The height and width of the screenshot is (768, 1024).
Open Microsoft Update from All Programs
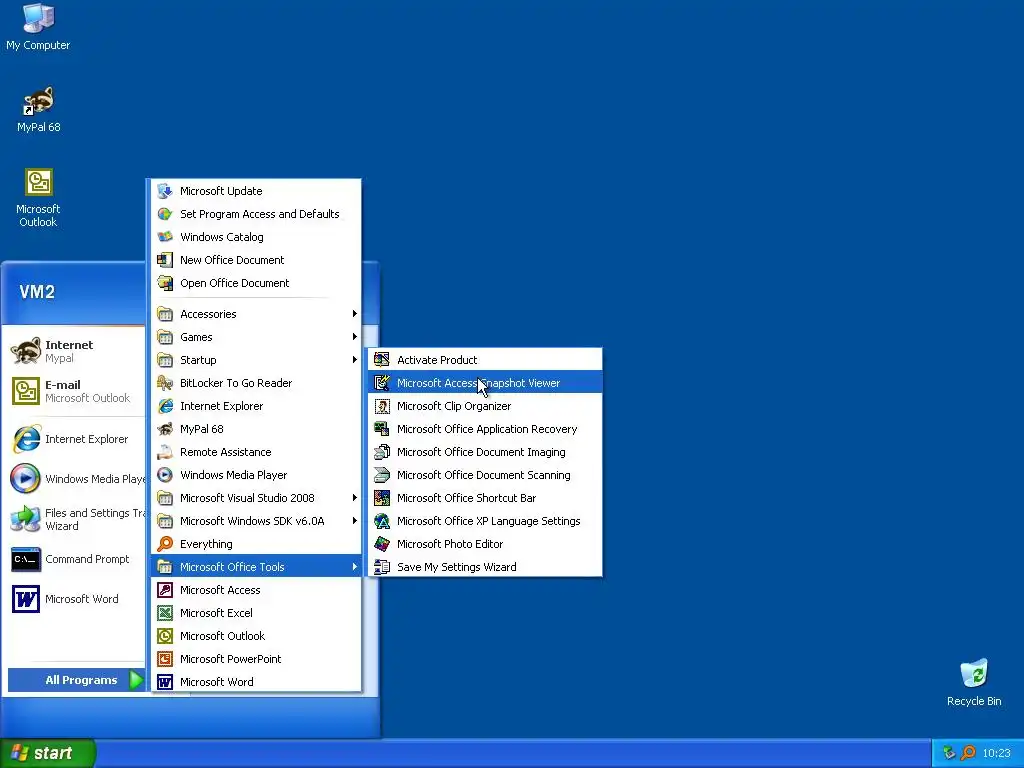tap(256, 191)
